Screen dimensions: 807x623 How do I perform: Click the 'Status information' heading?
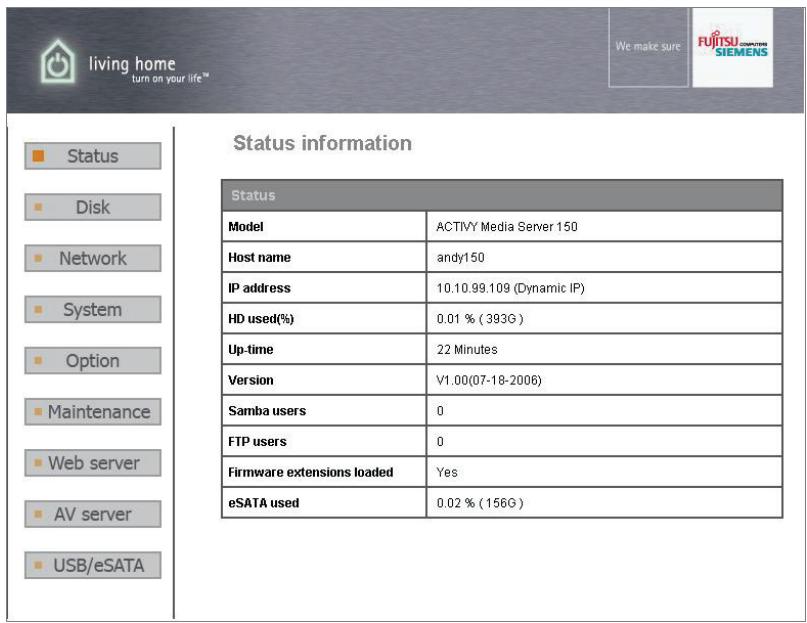tap(322, 143)
